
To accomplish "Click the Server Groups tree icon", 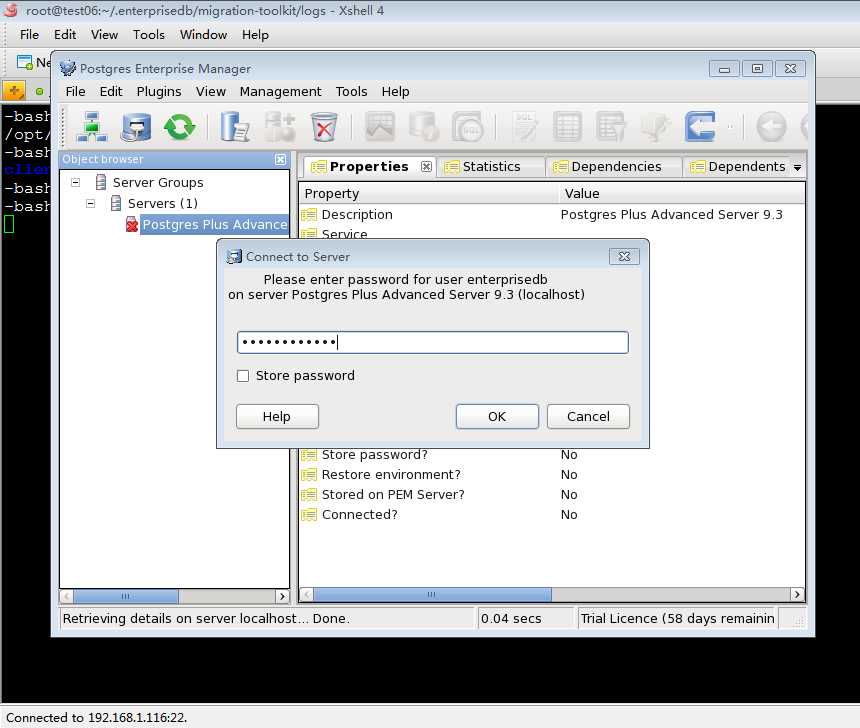I will pyautogui.click(x=101, y=182).
